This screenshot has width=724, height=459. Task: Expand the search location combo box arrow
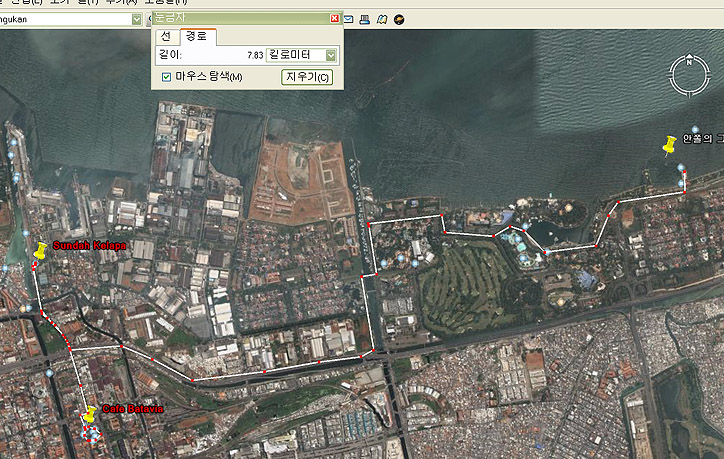[x=136, y=19]
